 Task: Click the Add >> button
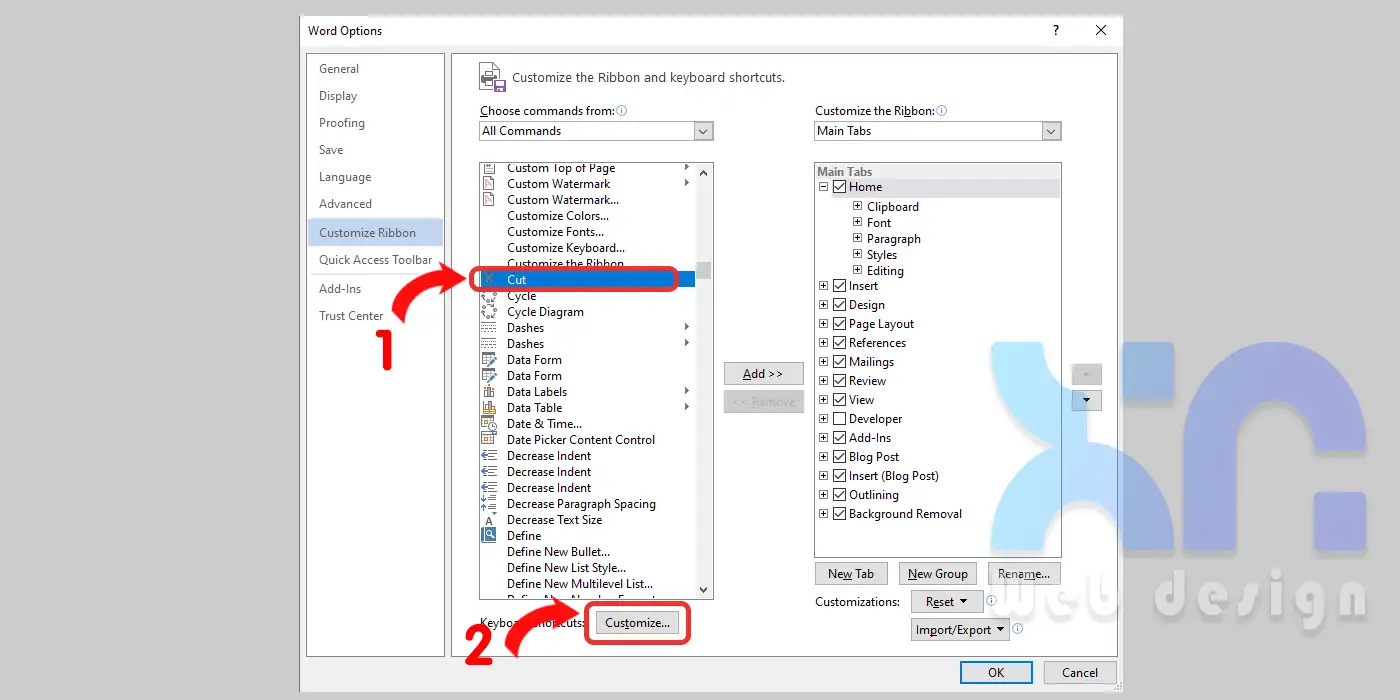764,374
